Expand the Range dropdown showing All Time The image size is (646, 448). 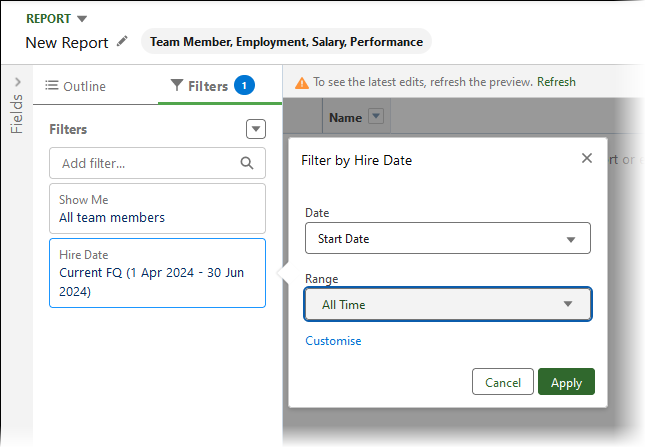point(447,304)
